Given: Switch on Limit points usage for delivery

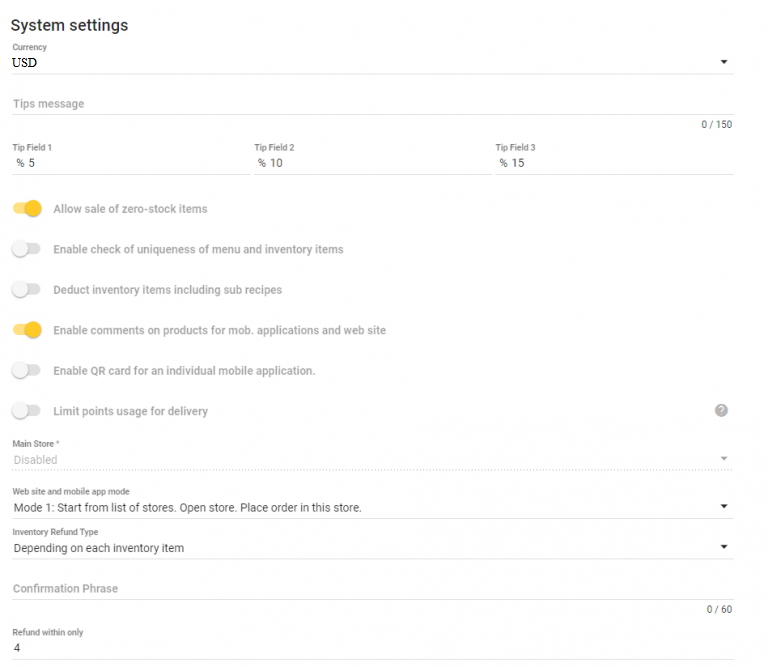Looking at the screenshot, I should click(x=27, y=411).
